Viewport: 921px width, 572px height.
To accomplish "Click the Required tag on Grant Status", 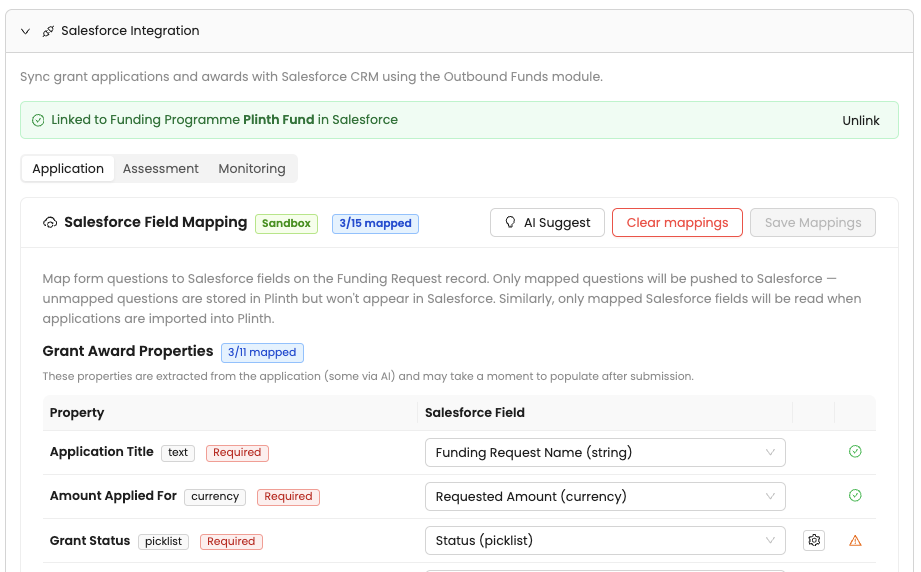I will pos(231,541).
